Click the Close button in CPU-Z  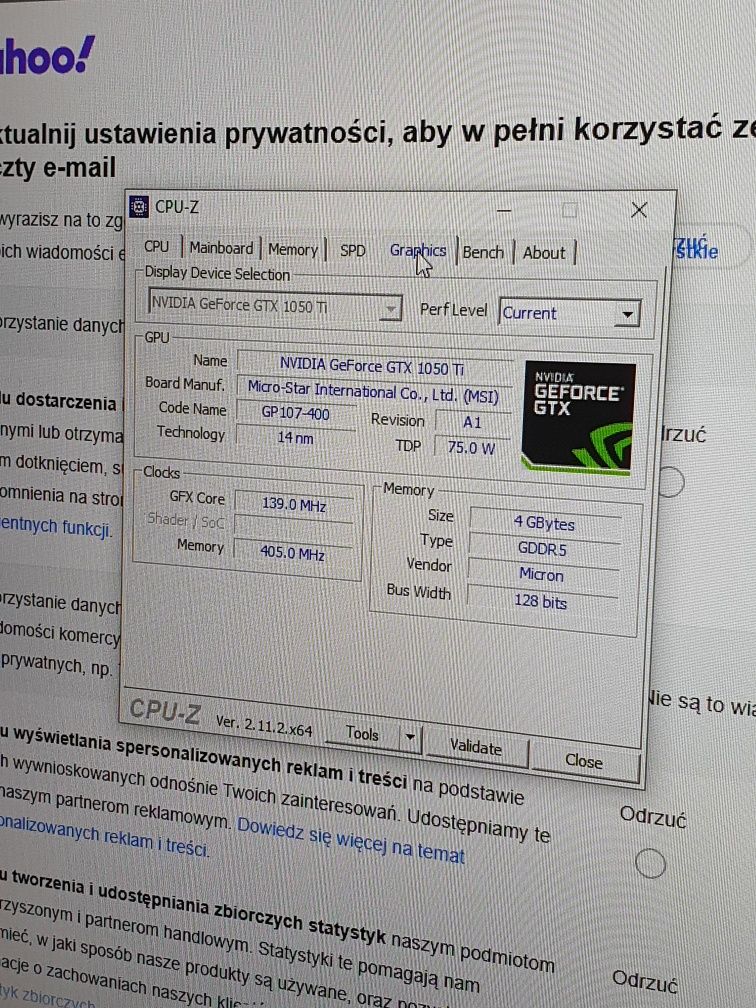[x=584, y=761]
